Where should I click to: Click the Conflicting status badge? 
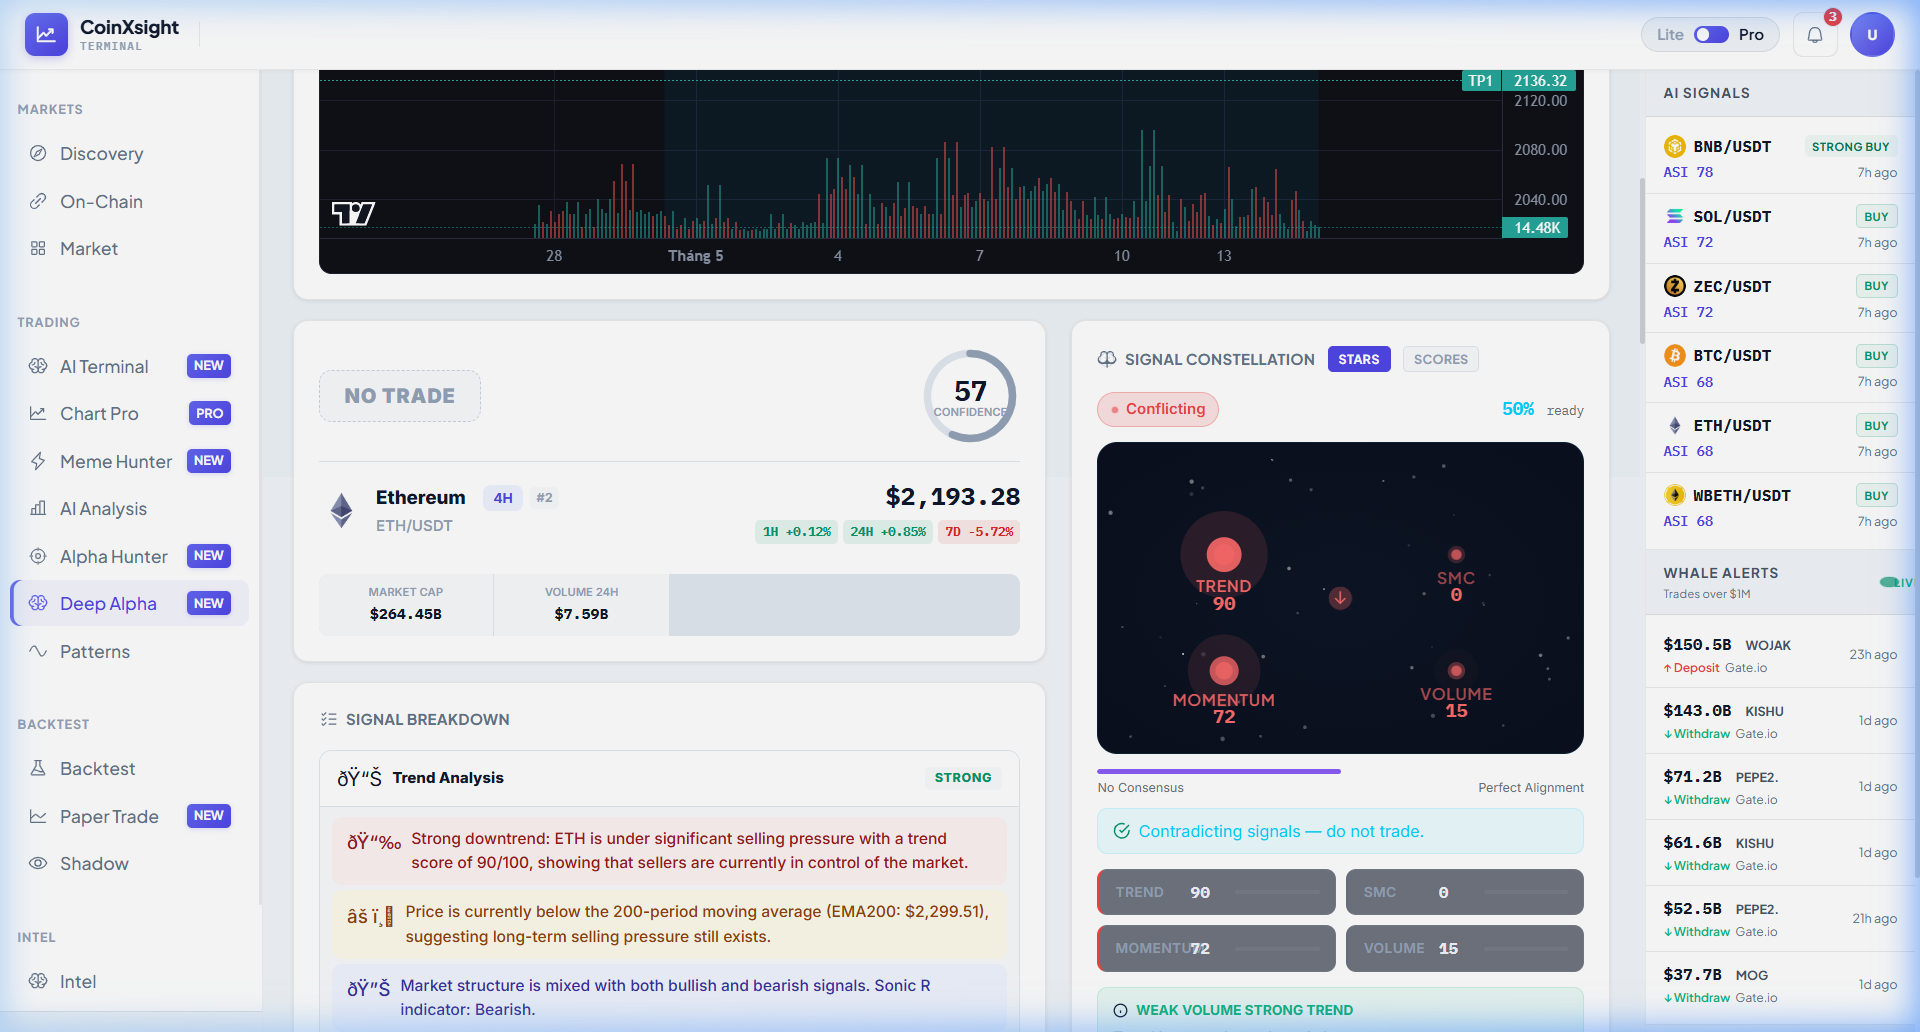1158,409
